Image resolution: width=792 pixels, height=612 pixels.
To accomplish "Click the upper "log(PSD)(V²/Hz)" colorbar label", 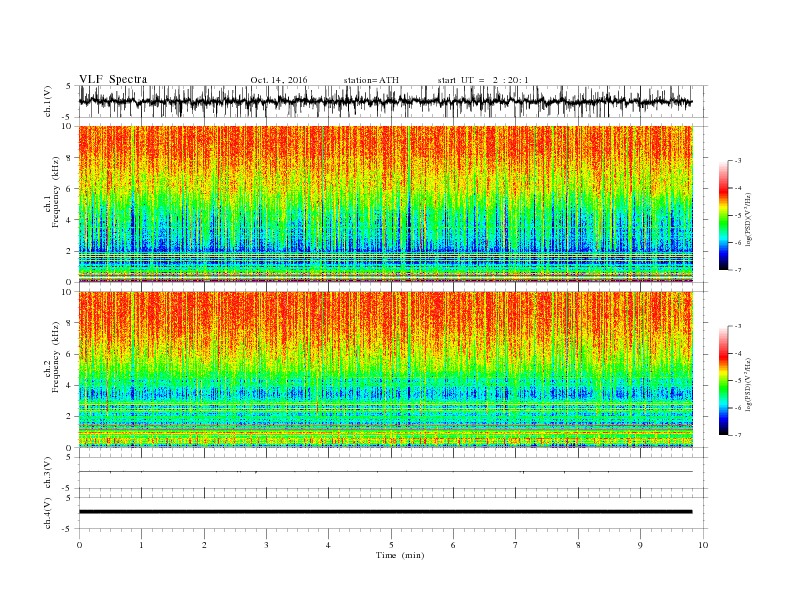I will click(x=749, y=219).
